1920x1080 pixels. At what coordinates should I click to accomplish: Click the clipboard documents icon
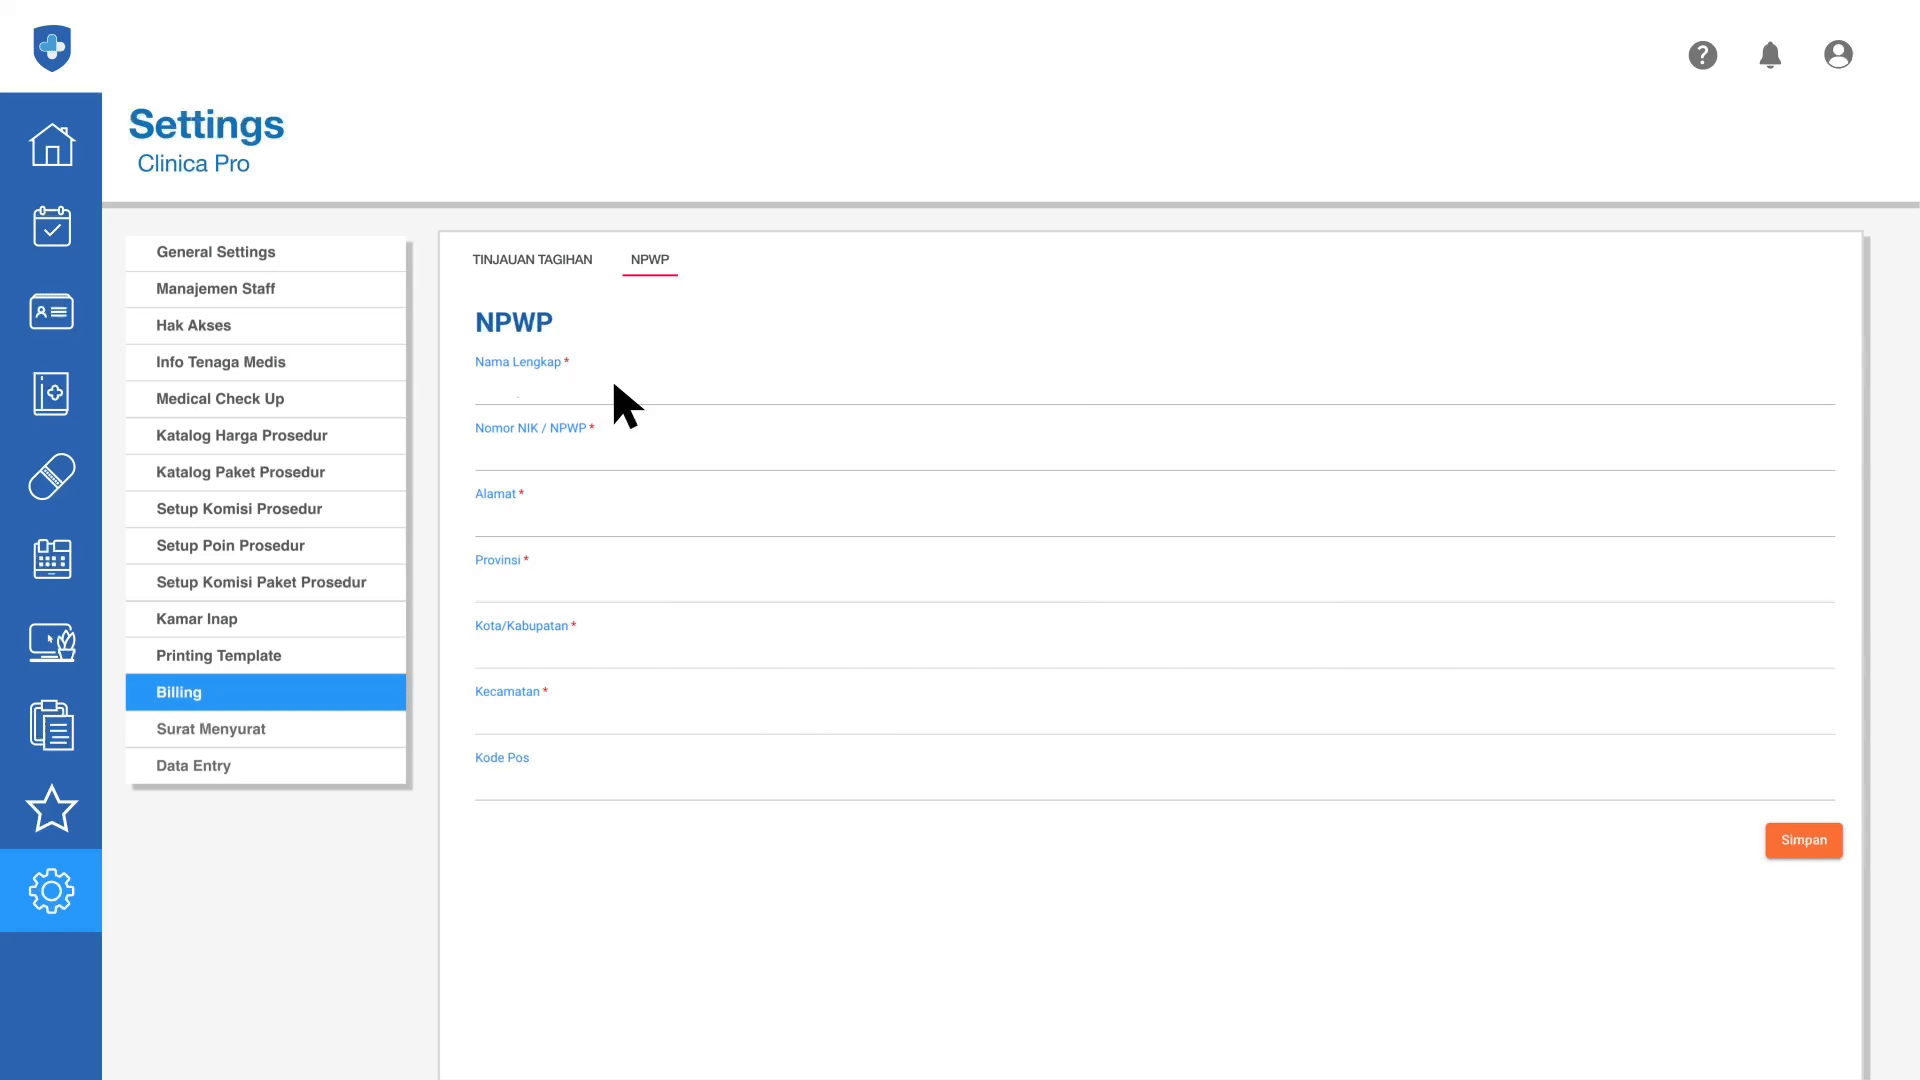point(51,725)
